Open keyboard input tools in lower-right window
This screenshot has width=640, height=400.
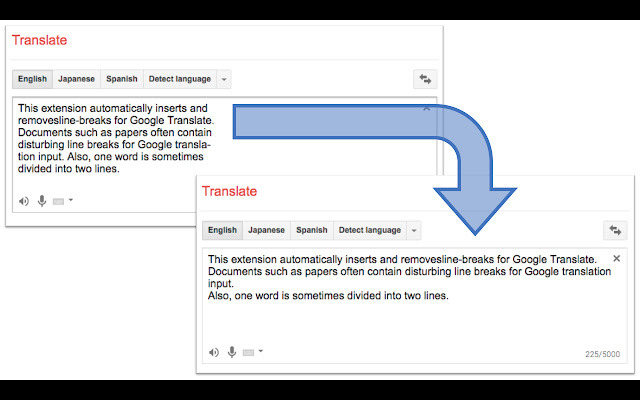tap(248, 352)
